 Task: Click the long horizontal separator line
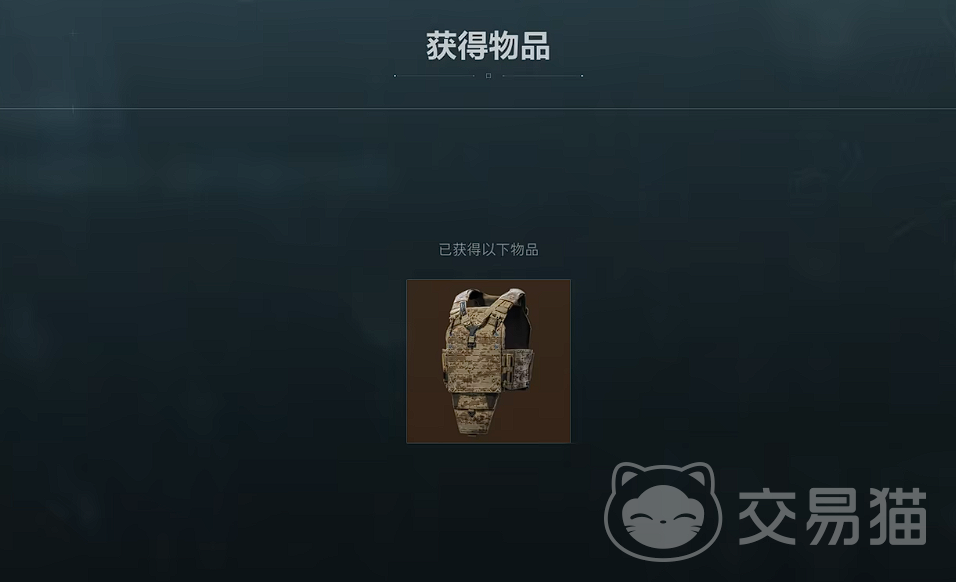click(x=478, y=108)
